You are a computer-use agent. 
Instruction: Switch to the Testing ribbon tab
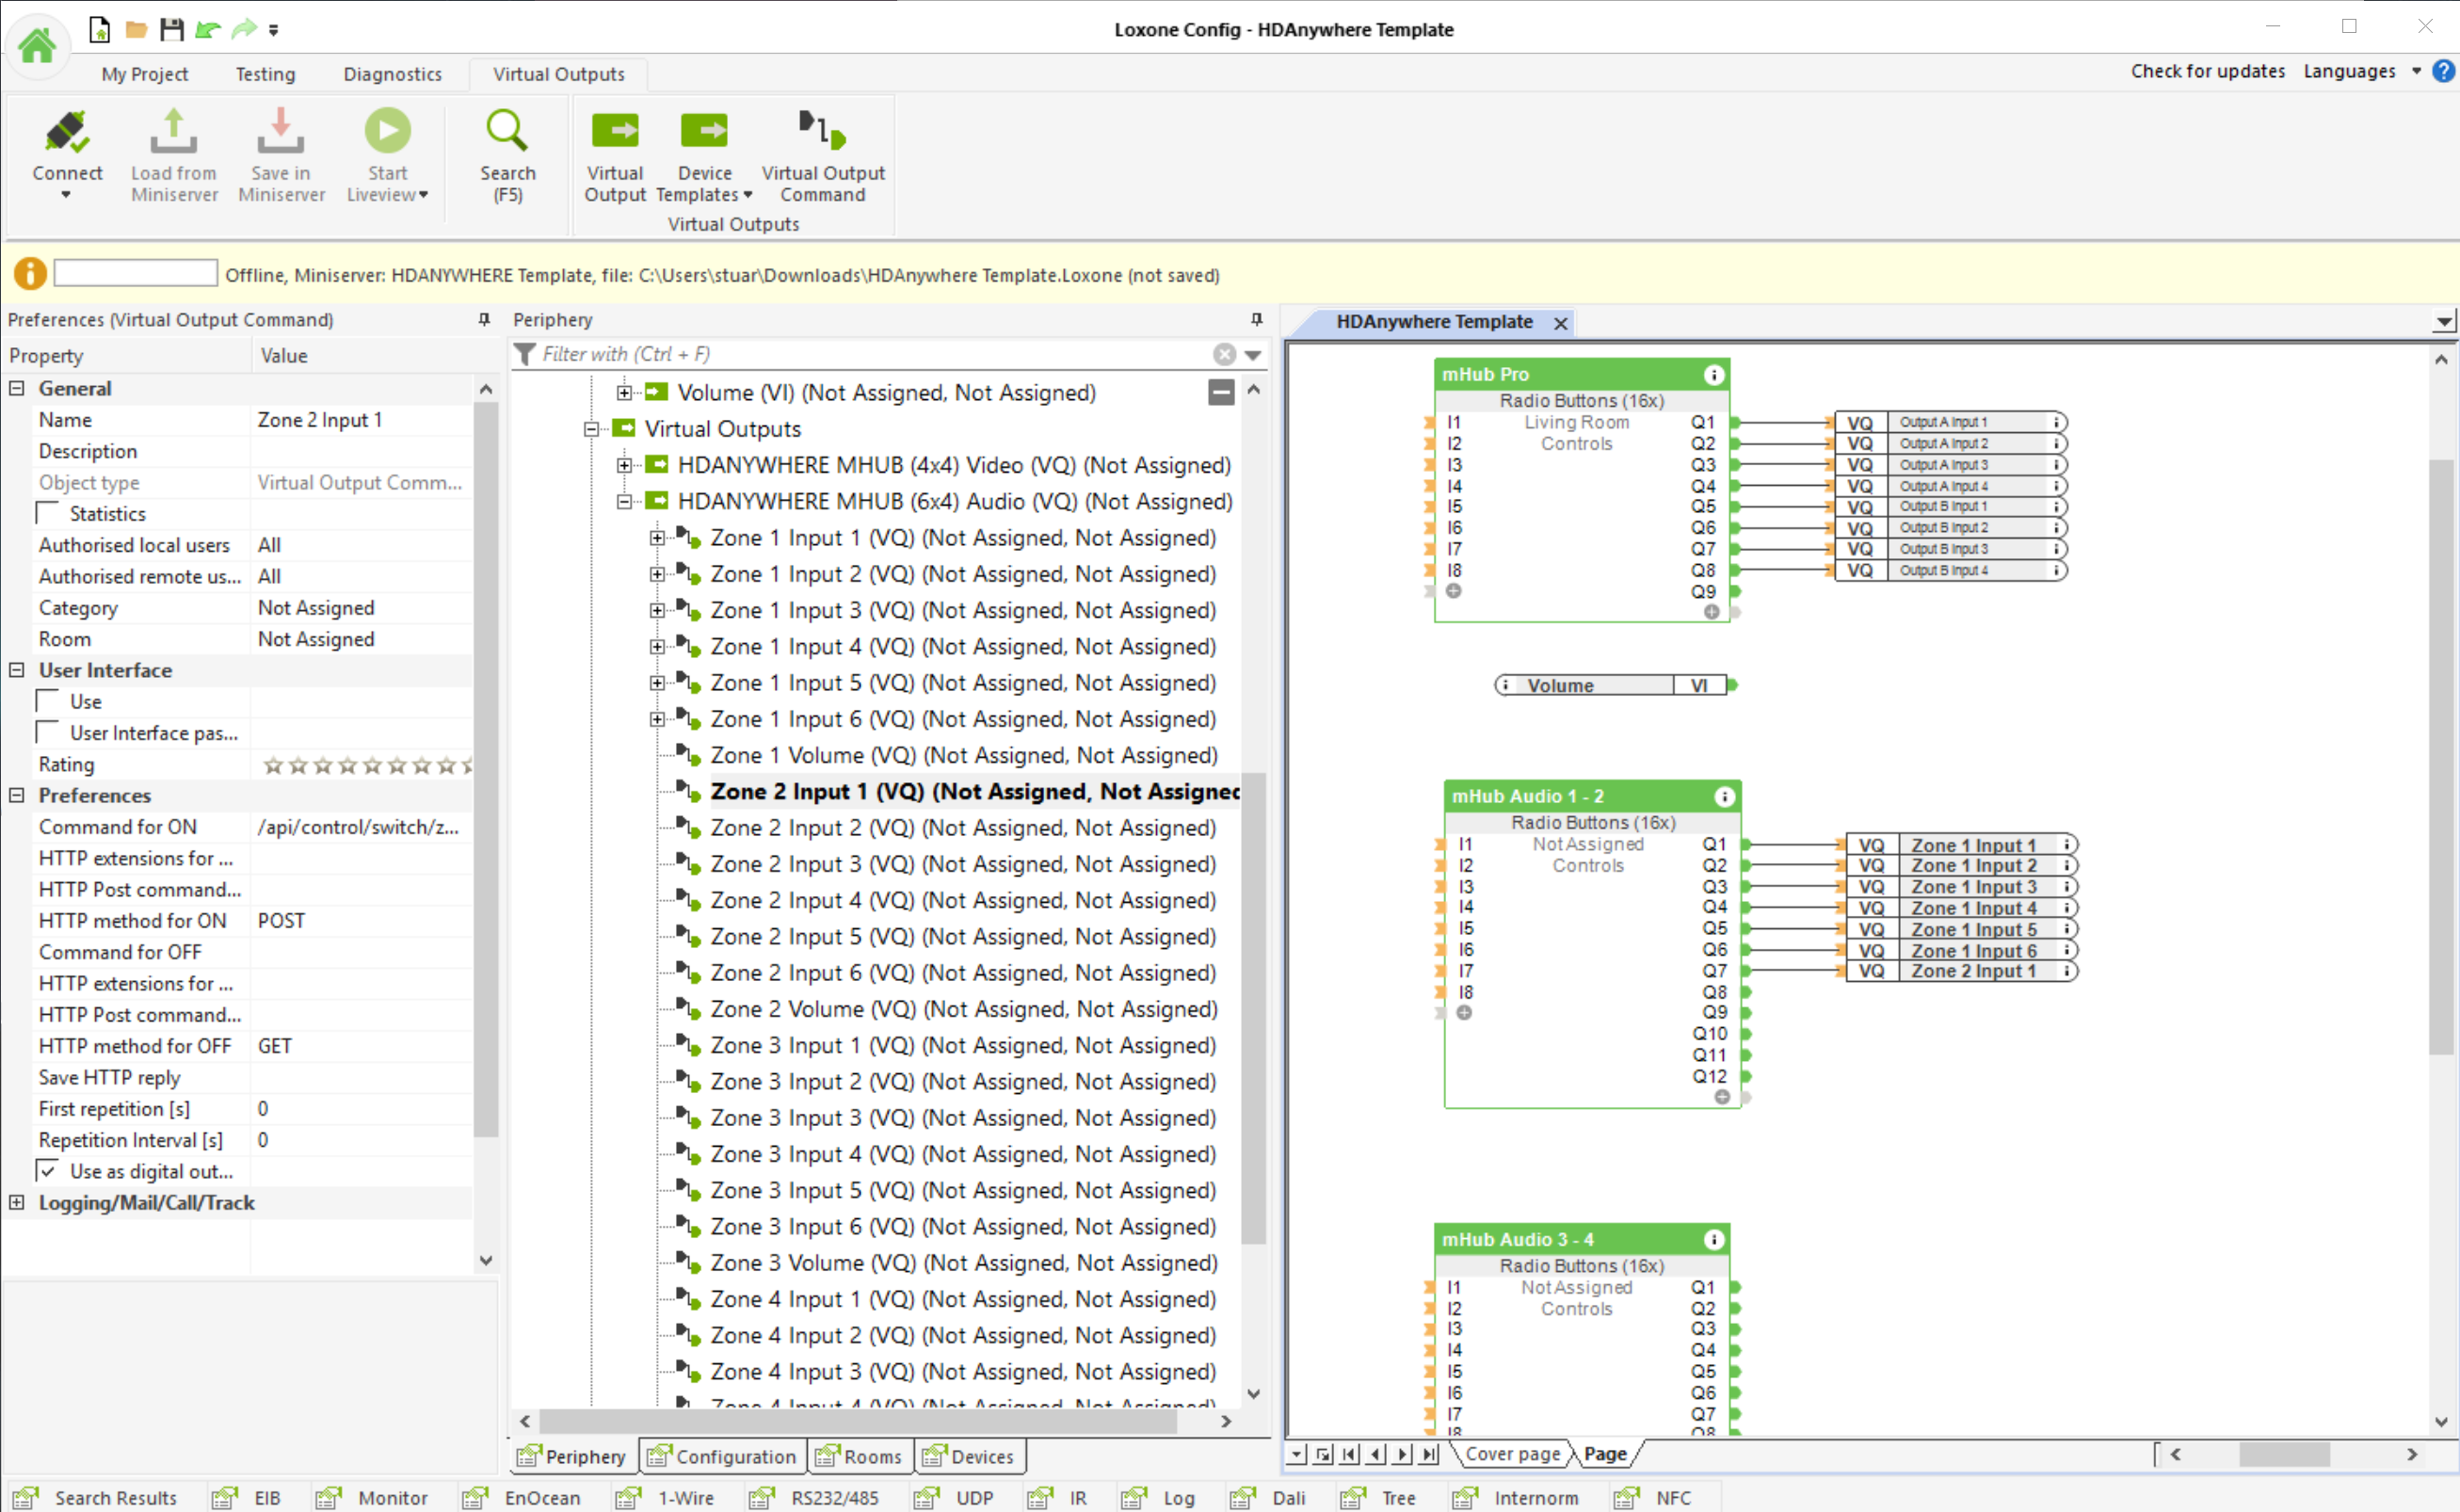click(x=265, y=74)
